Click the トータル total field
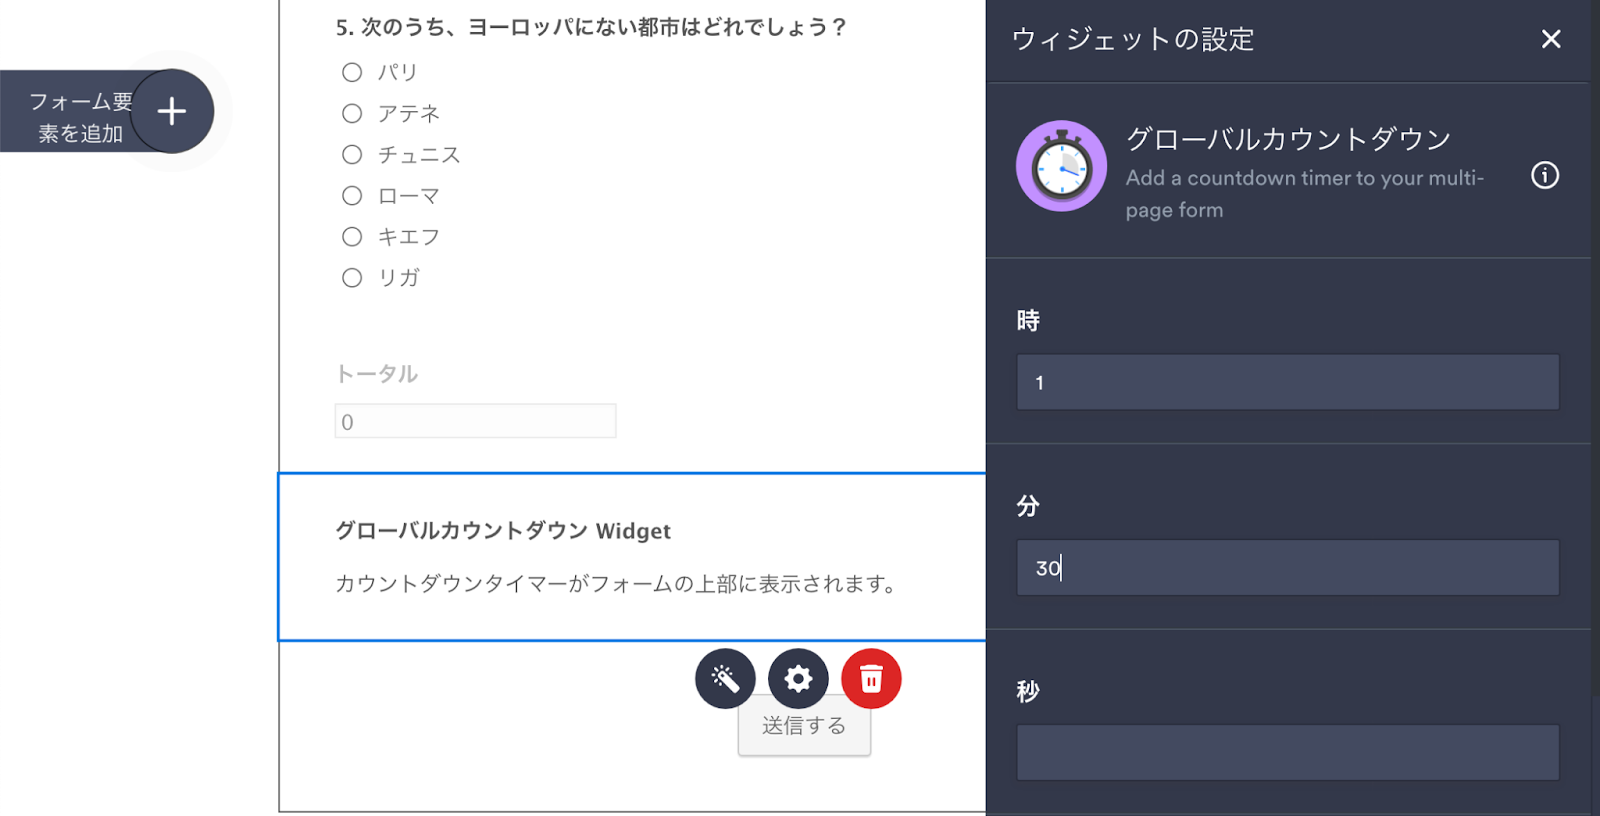Image resolution: width=1600 pixels, height=816 pixels. tap(475, 421)
